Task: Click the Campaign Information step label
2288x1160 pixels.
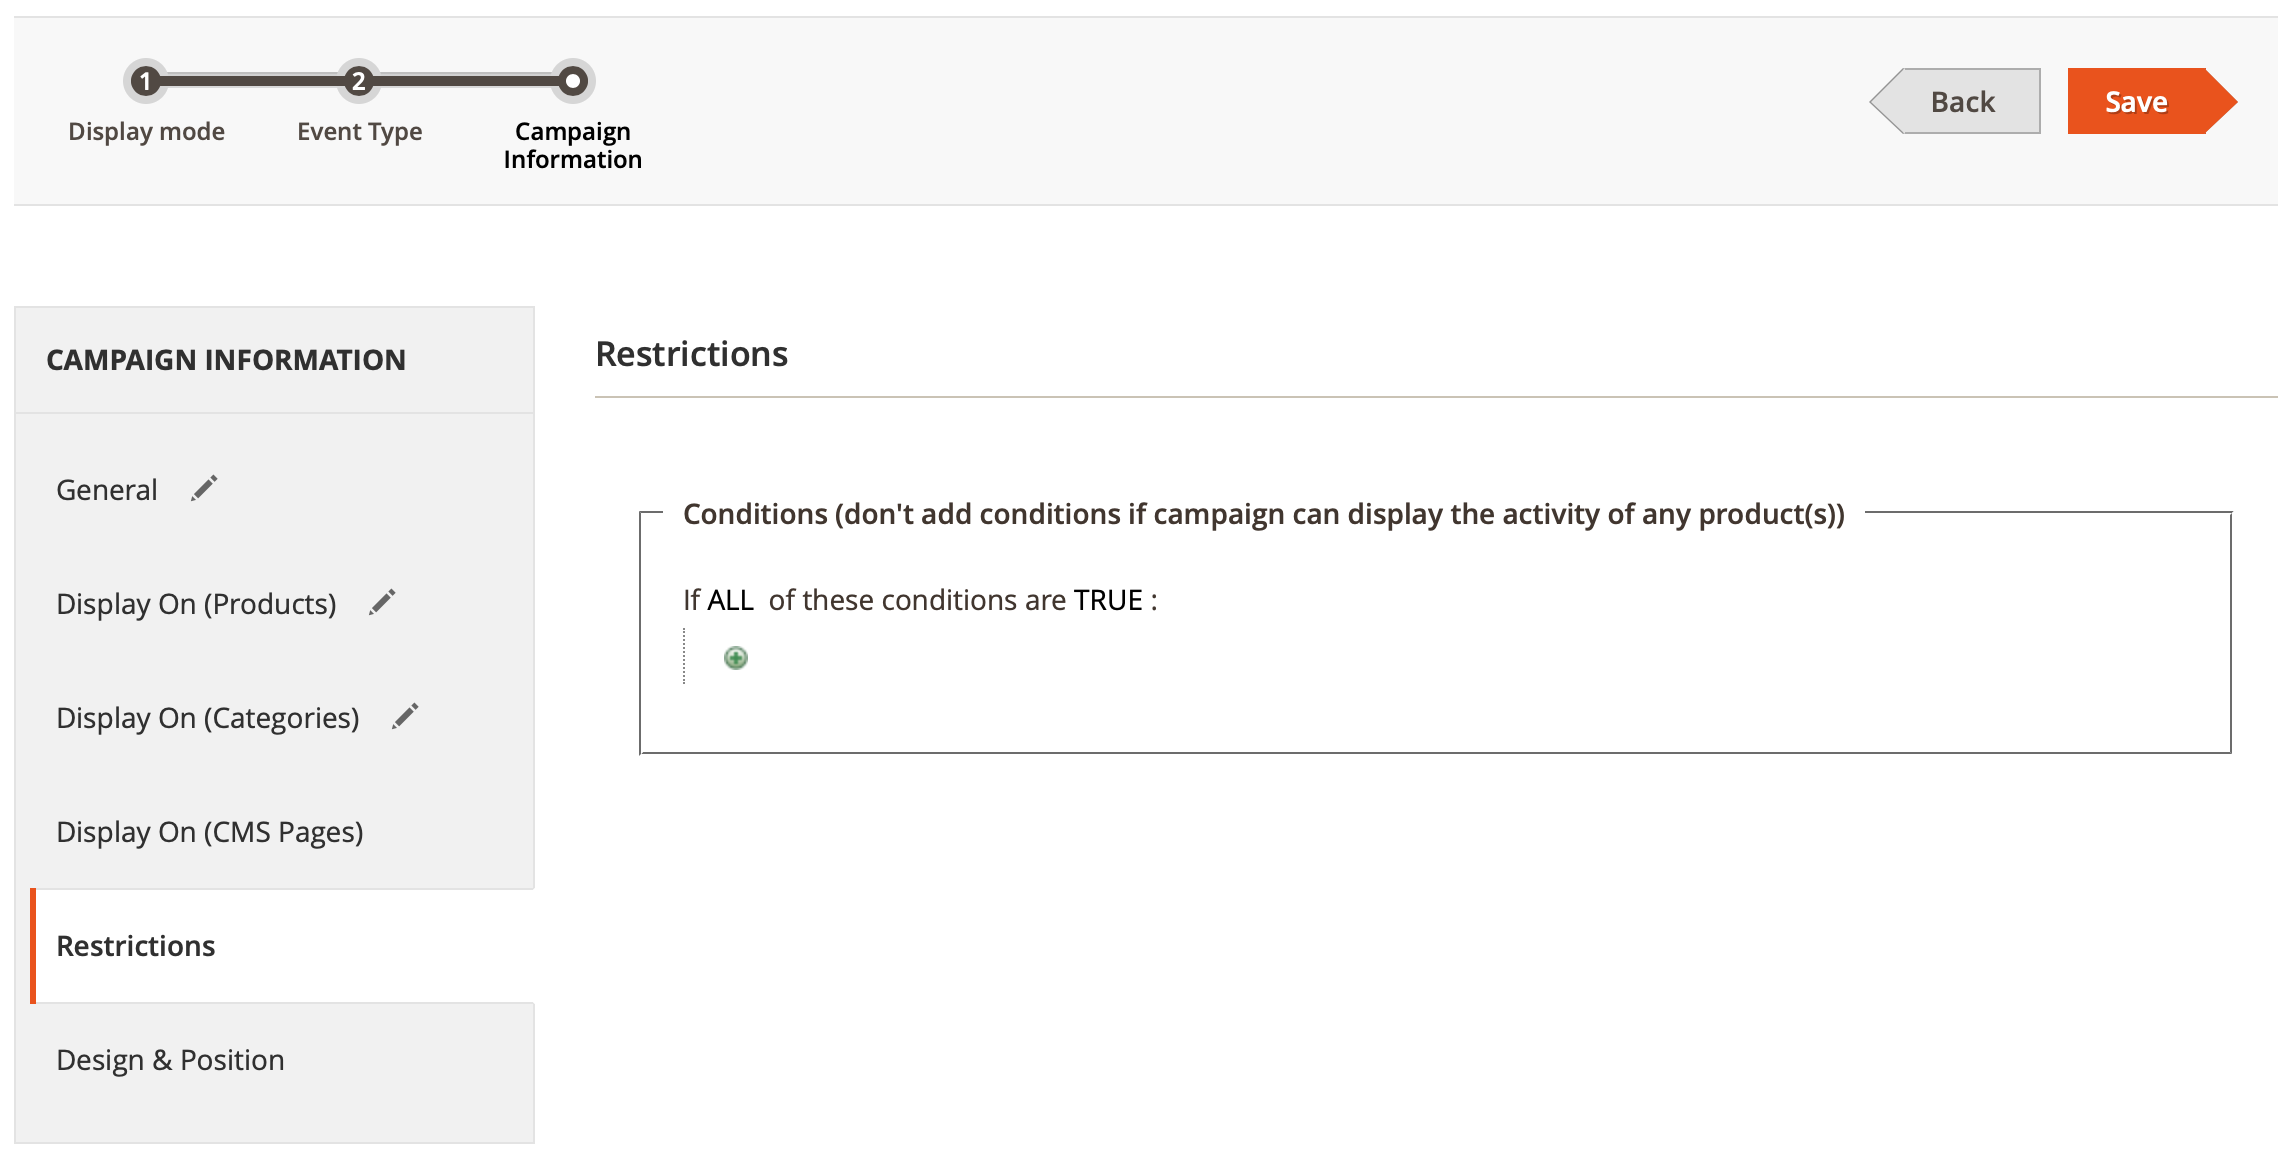Action: point(573,146)
